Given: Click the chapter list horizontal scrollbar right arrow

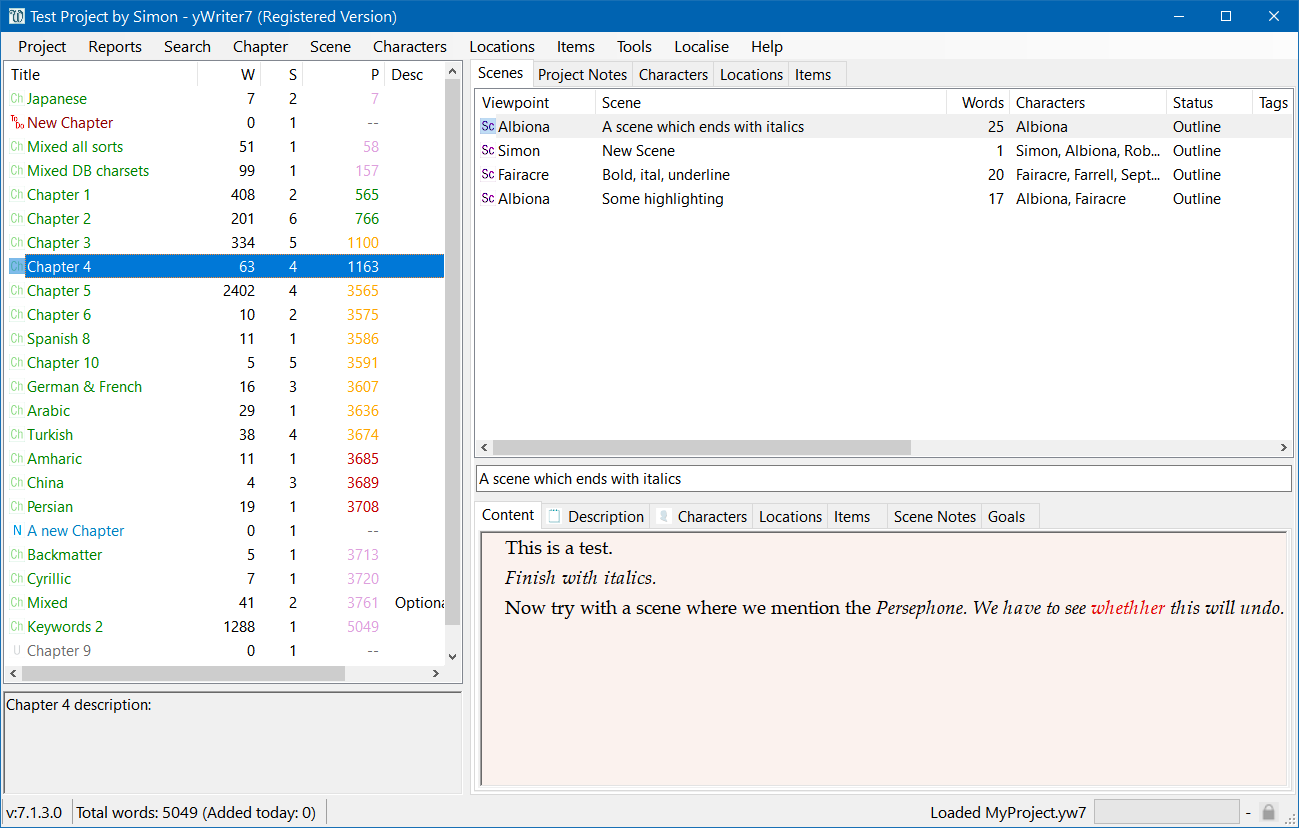Looking at the screenshot, I should [435, 674].
